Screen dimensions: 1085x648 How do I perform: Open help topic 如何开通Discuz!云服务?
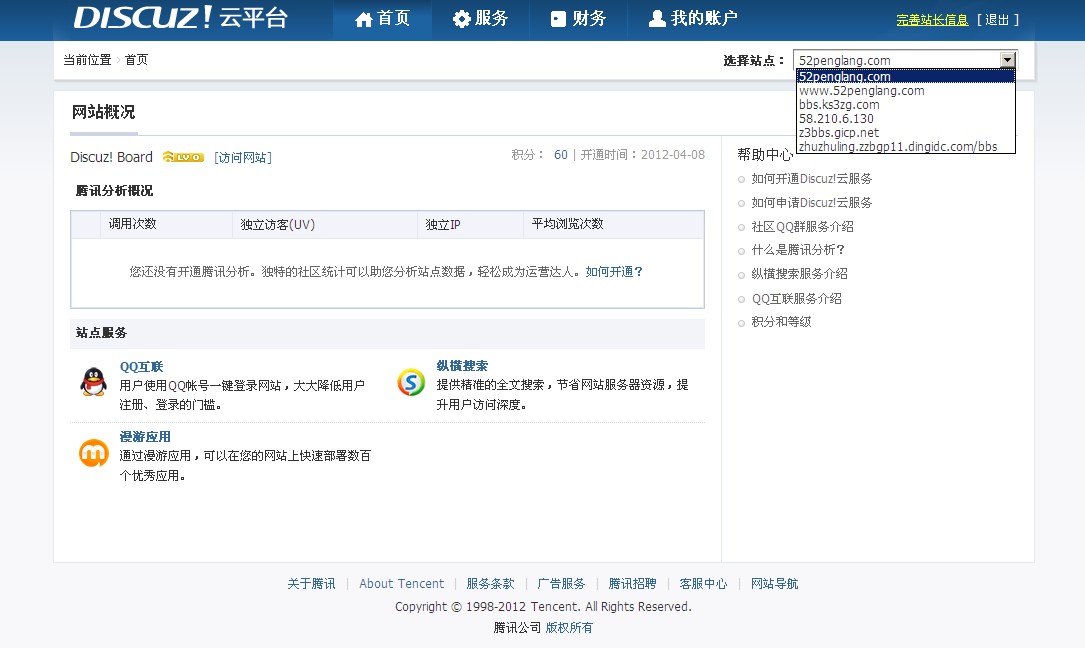[812, 179]
